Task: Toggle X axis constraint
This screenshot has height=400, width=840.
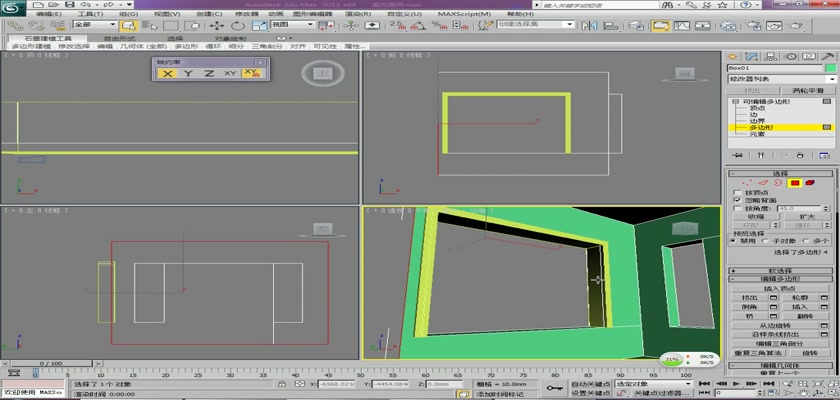Action: click(168, 73)
